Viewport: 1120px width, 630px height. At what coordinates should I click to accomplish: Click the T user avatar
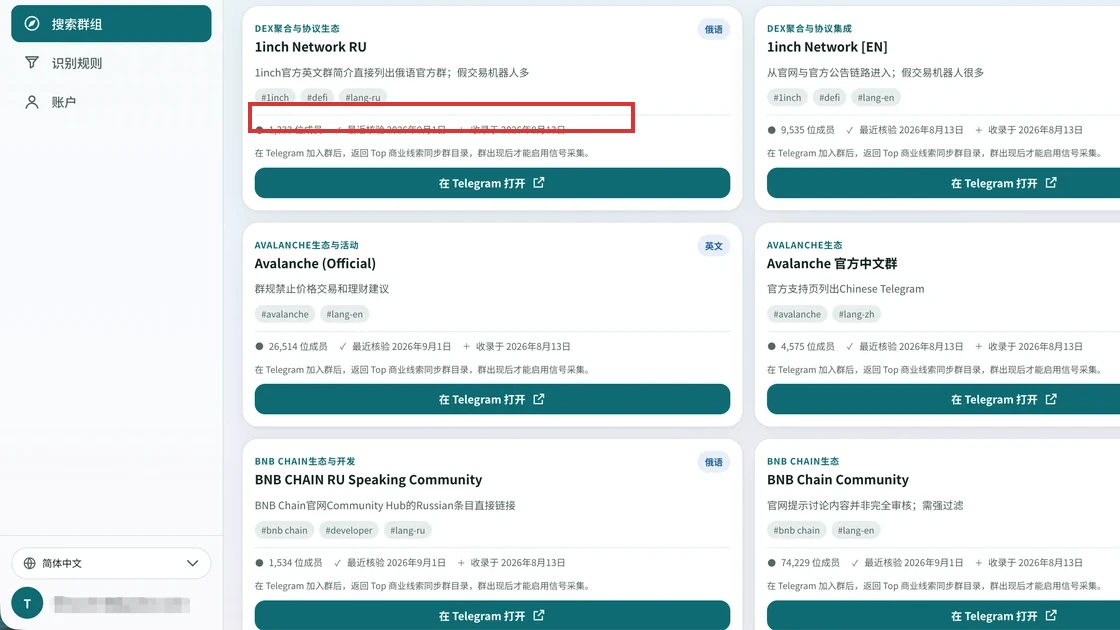tap(27, 604)
